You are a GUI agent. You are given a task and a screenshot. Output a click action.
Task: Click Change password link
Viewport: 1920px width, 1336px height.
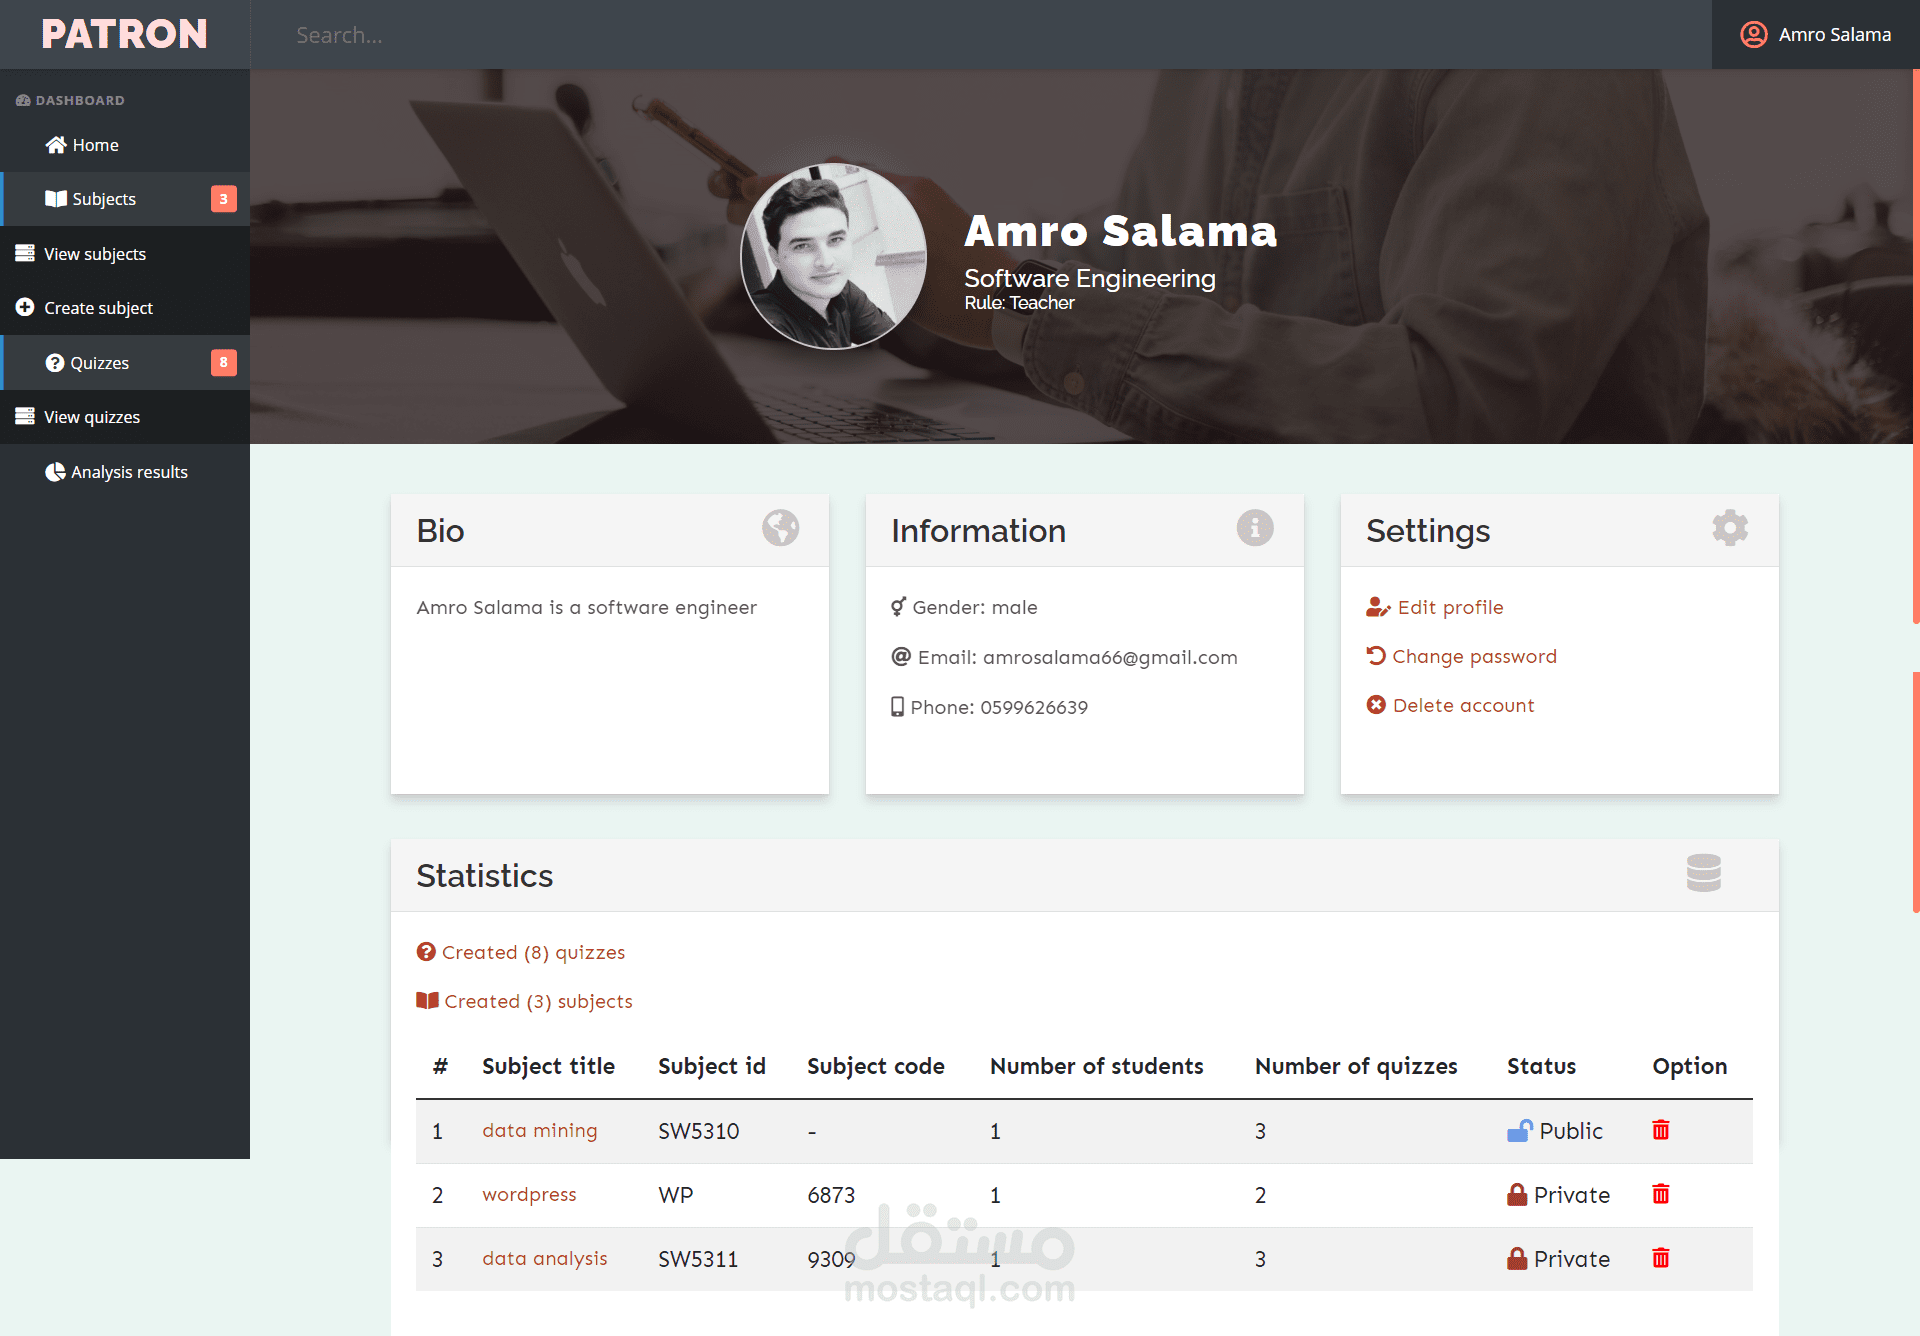(x=1473, y=656)
